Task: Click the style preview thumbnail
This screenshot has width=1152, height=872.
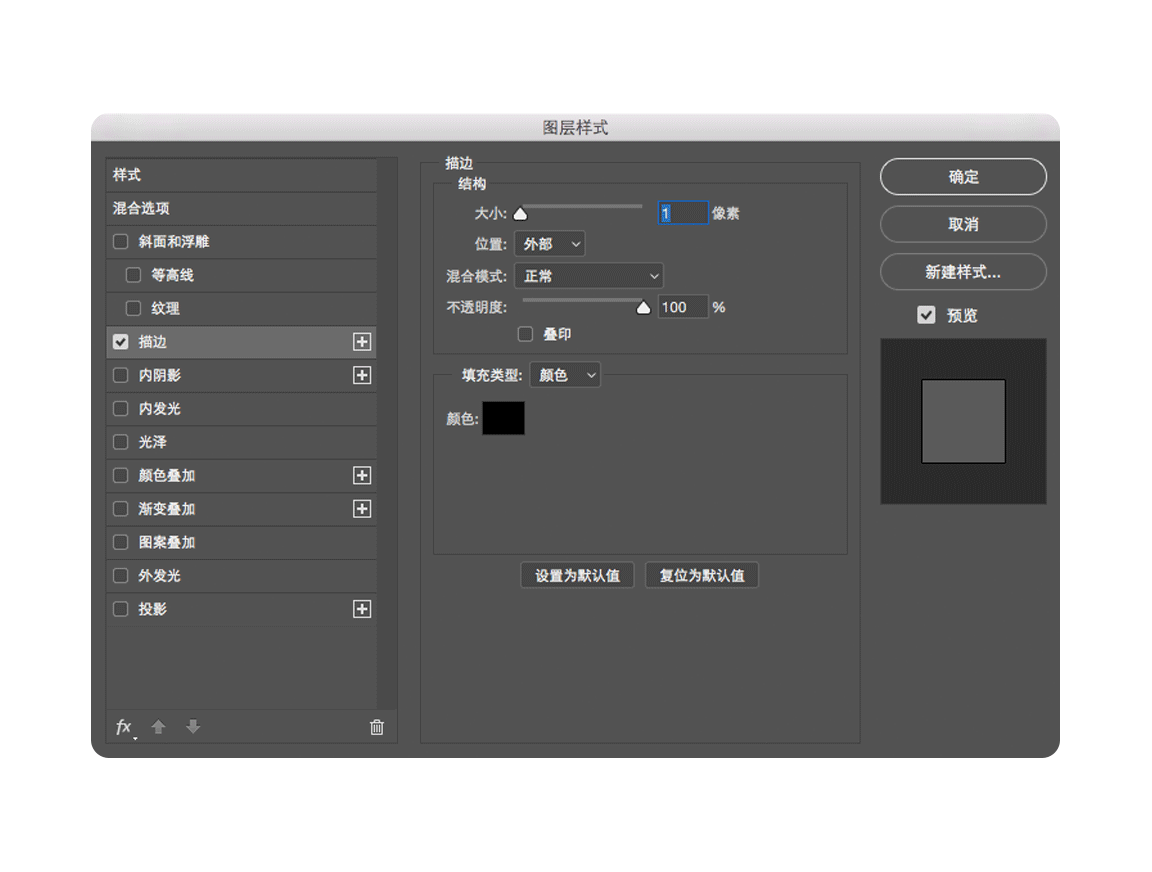Action: 963,421
